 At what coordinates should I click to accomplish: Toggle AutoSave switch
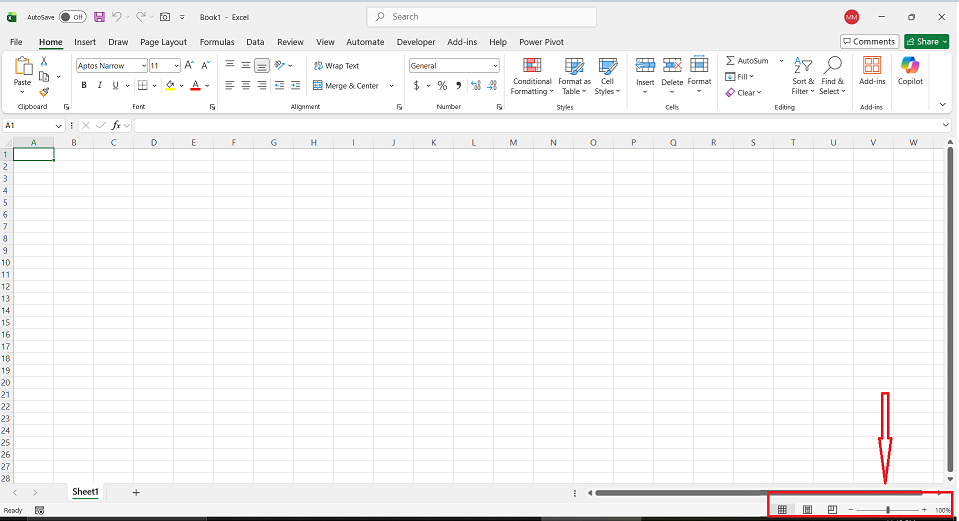click(73, 17)
